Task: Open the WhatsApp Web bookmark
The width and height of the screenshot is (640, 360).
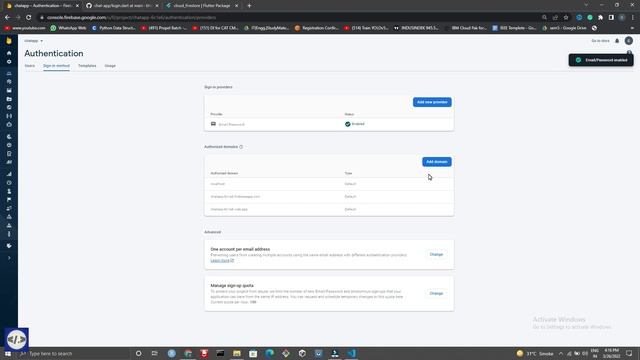Action: [x=68, y=28]
